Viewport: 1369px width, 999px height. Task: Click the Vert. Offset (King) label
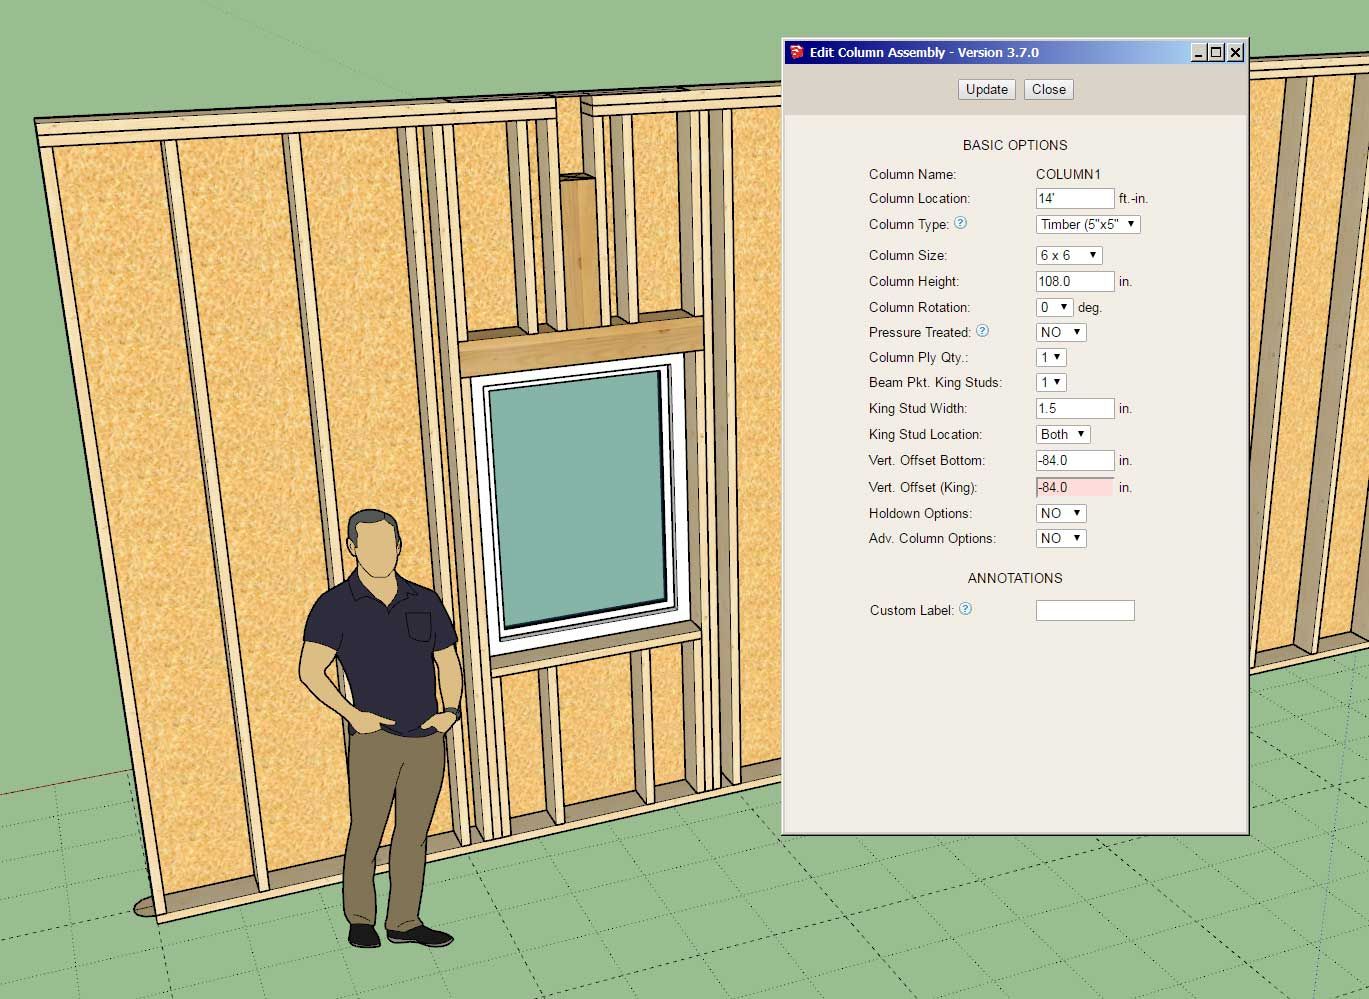point(923,487)
